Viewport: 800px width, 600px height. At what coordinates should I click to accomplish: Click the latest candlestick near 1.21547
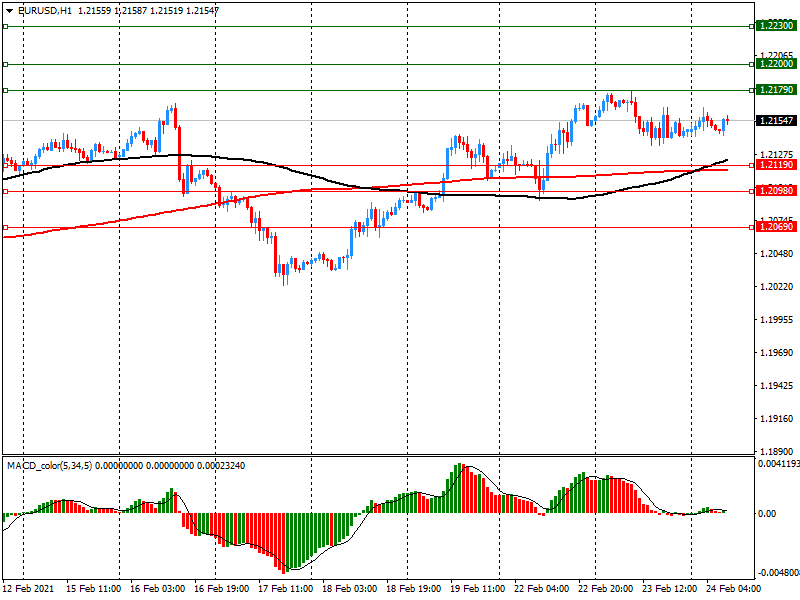coord(727,121)
